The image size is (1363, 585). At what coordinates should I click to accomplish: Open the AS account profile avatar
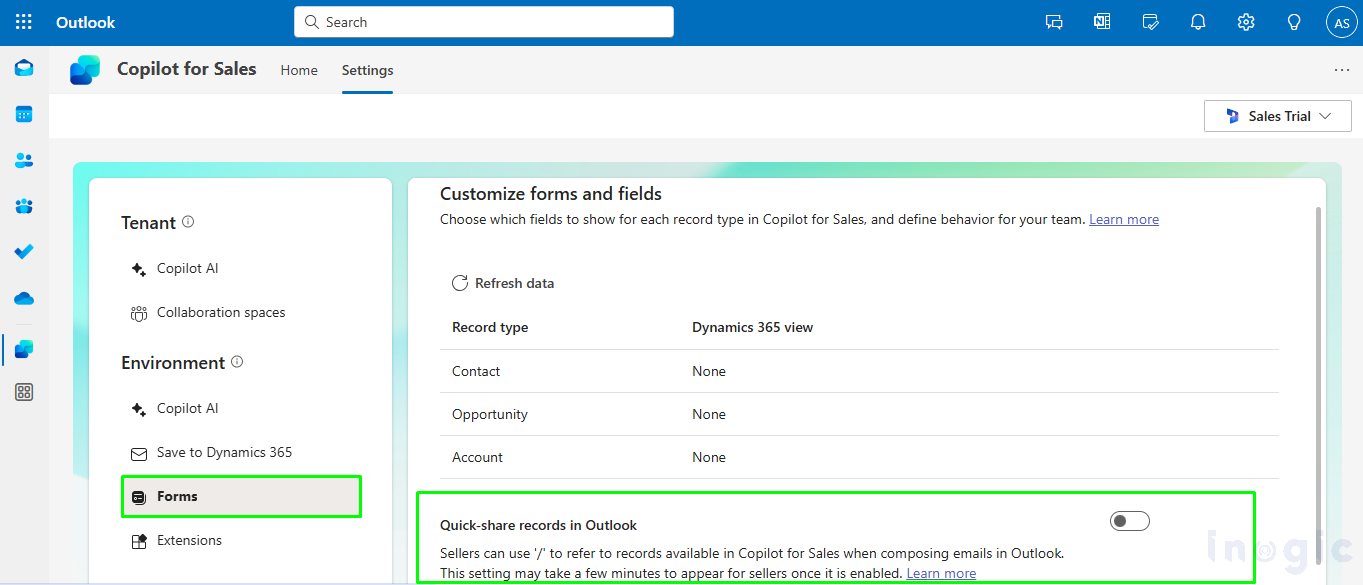1341,22
